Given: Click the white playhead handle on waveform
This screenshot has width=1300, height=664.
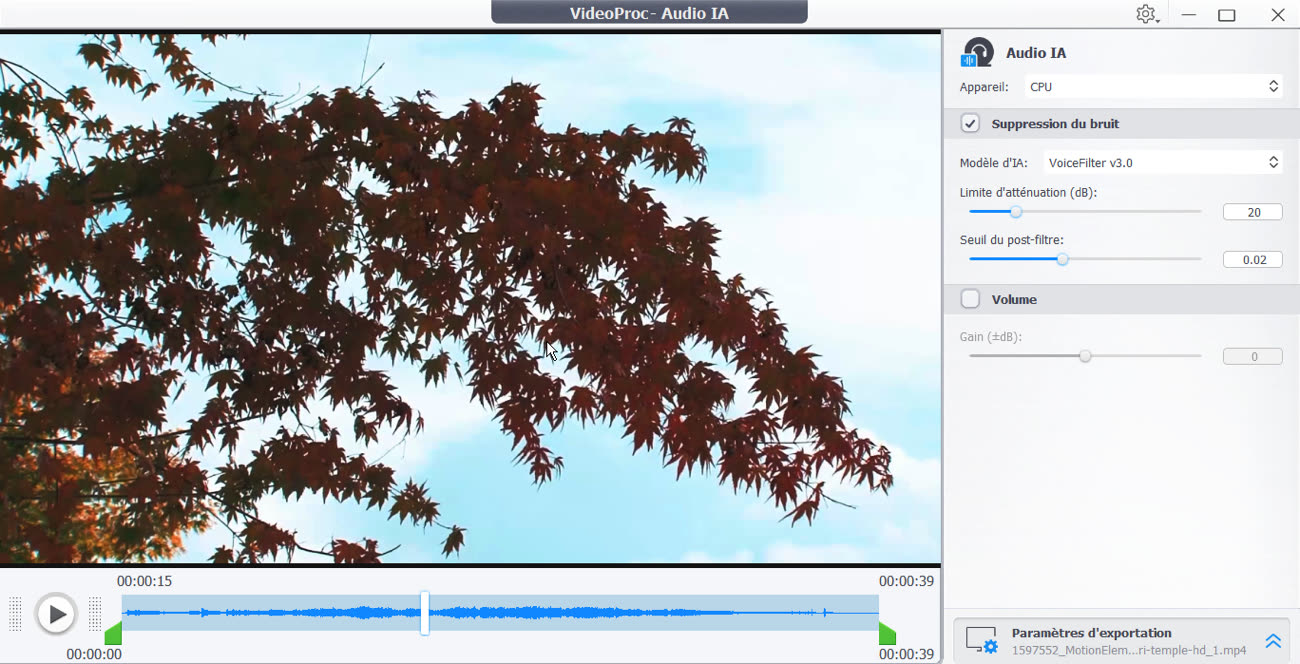Looking at the screenshot, I should click(425, 612).
